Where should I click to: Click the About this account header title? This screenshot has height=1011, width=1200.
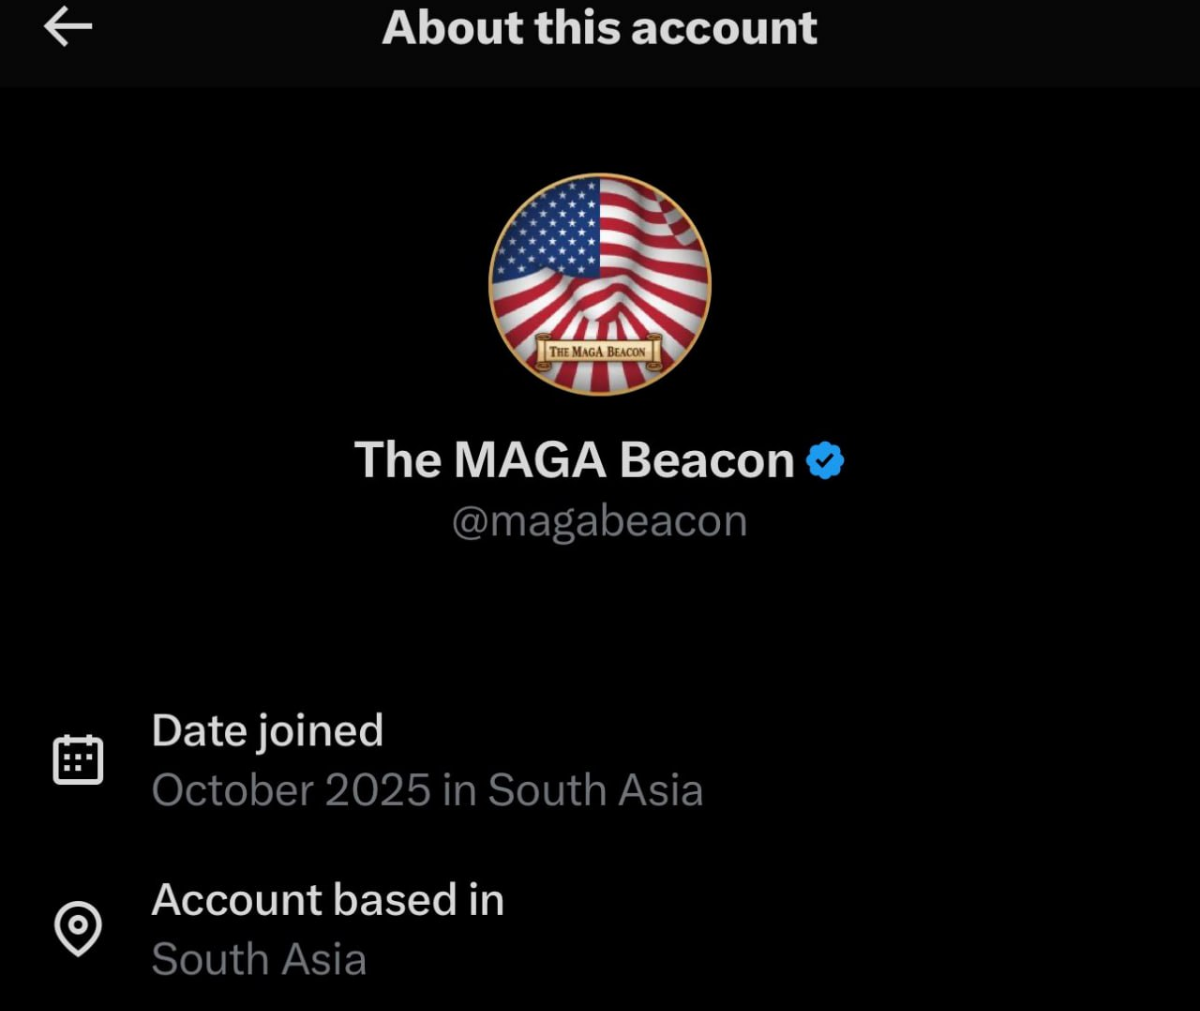pyautogui.click(x=598, y=28)
